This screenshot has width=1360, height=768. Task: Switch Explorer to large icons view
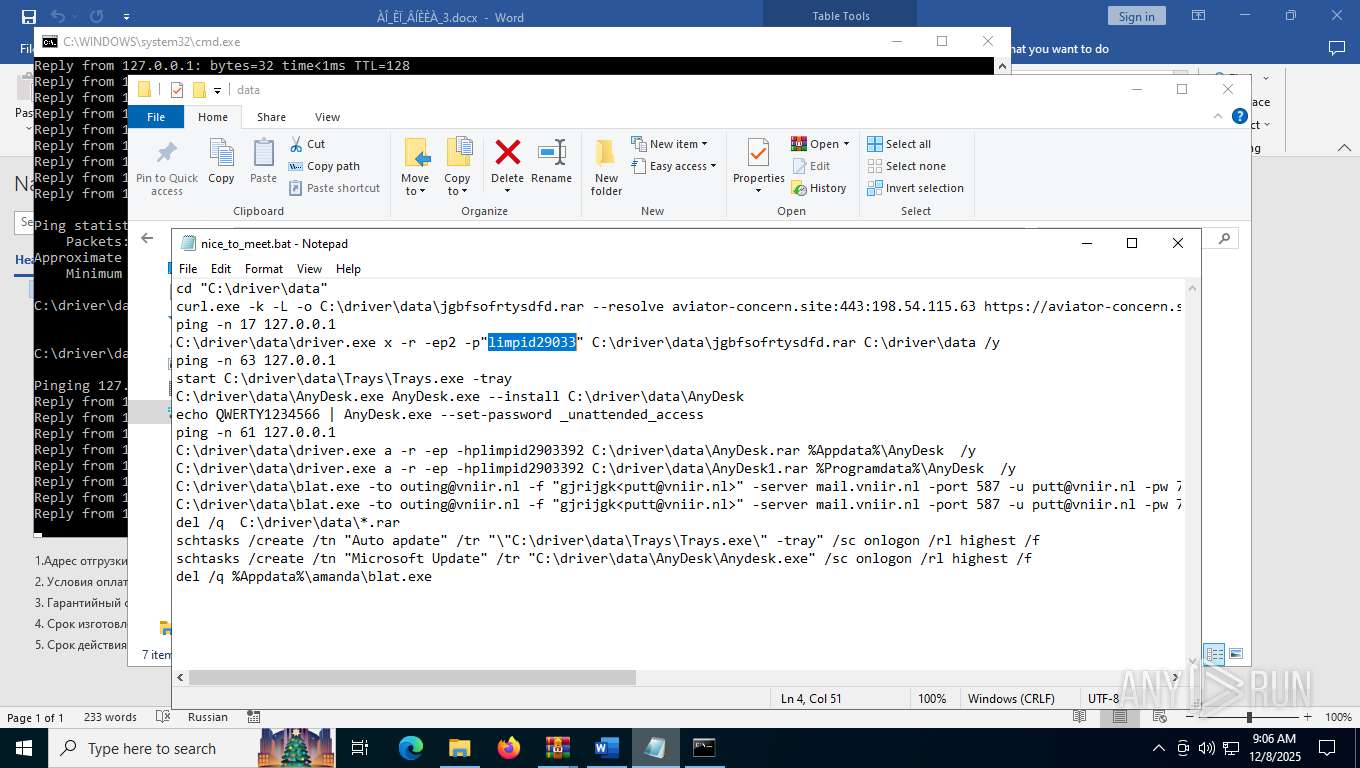[1236, 655]
